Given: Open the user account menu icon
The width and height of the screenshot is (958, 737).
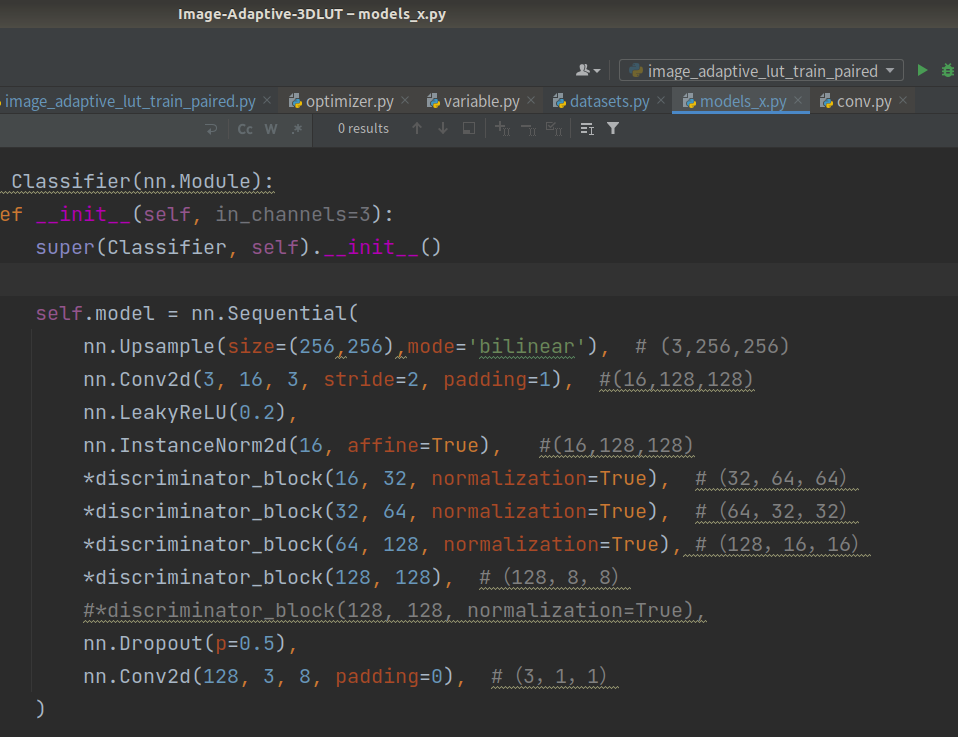Looking at the screenshot, I should pos(588,71).
